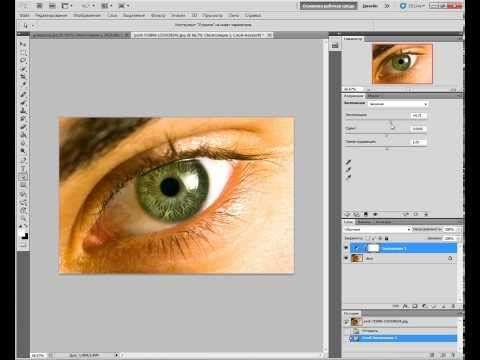Select the Crop tool in the toolbox
The width and height of the screenshot is (480, 360).
point(23,77)
